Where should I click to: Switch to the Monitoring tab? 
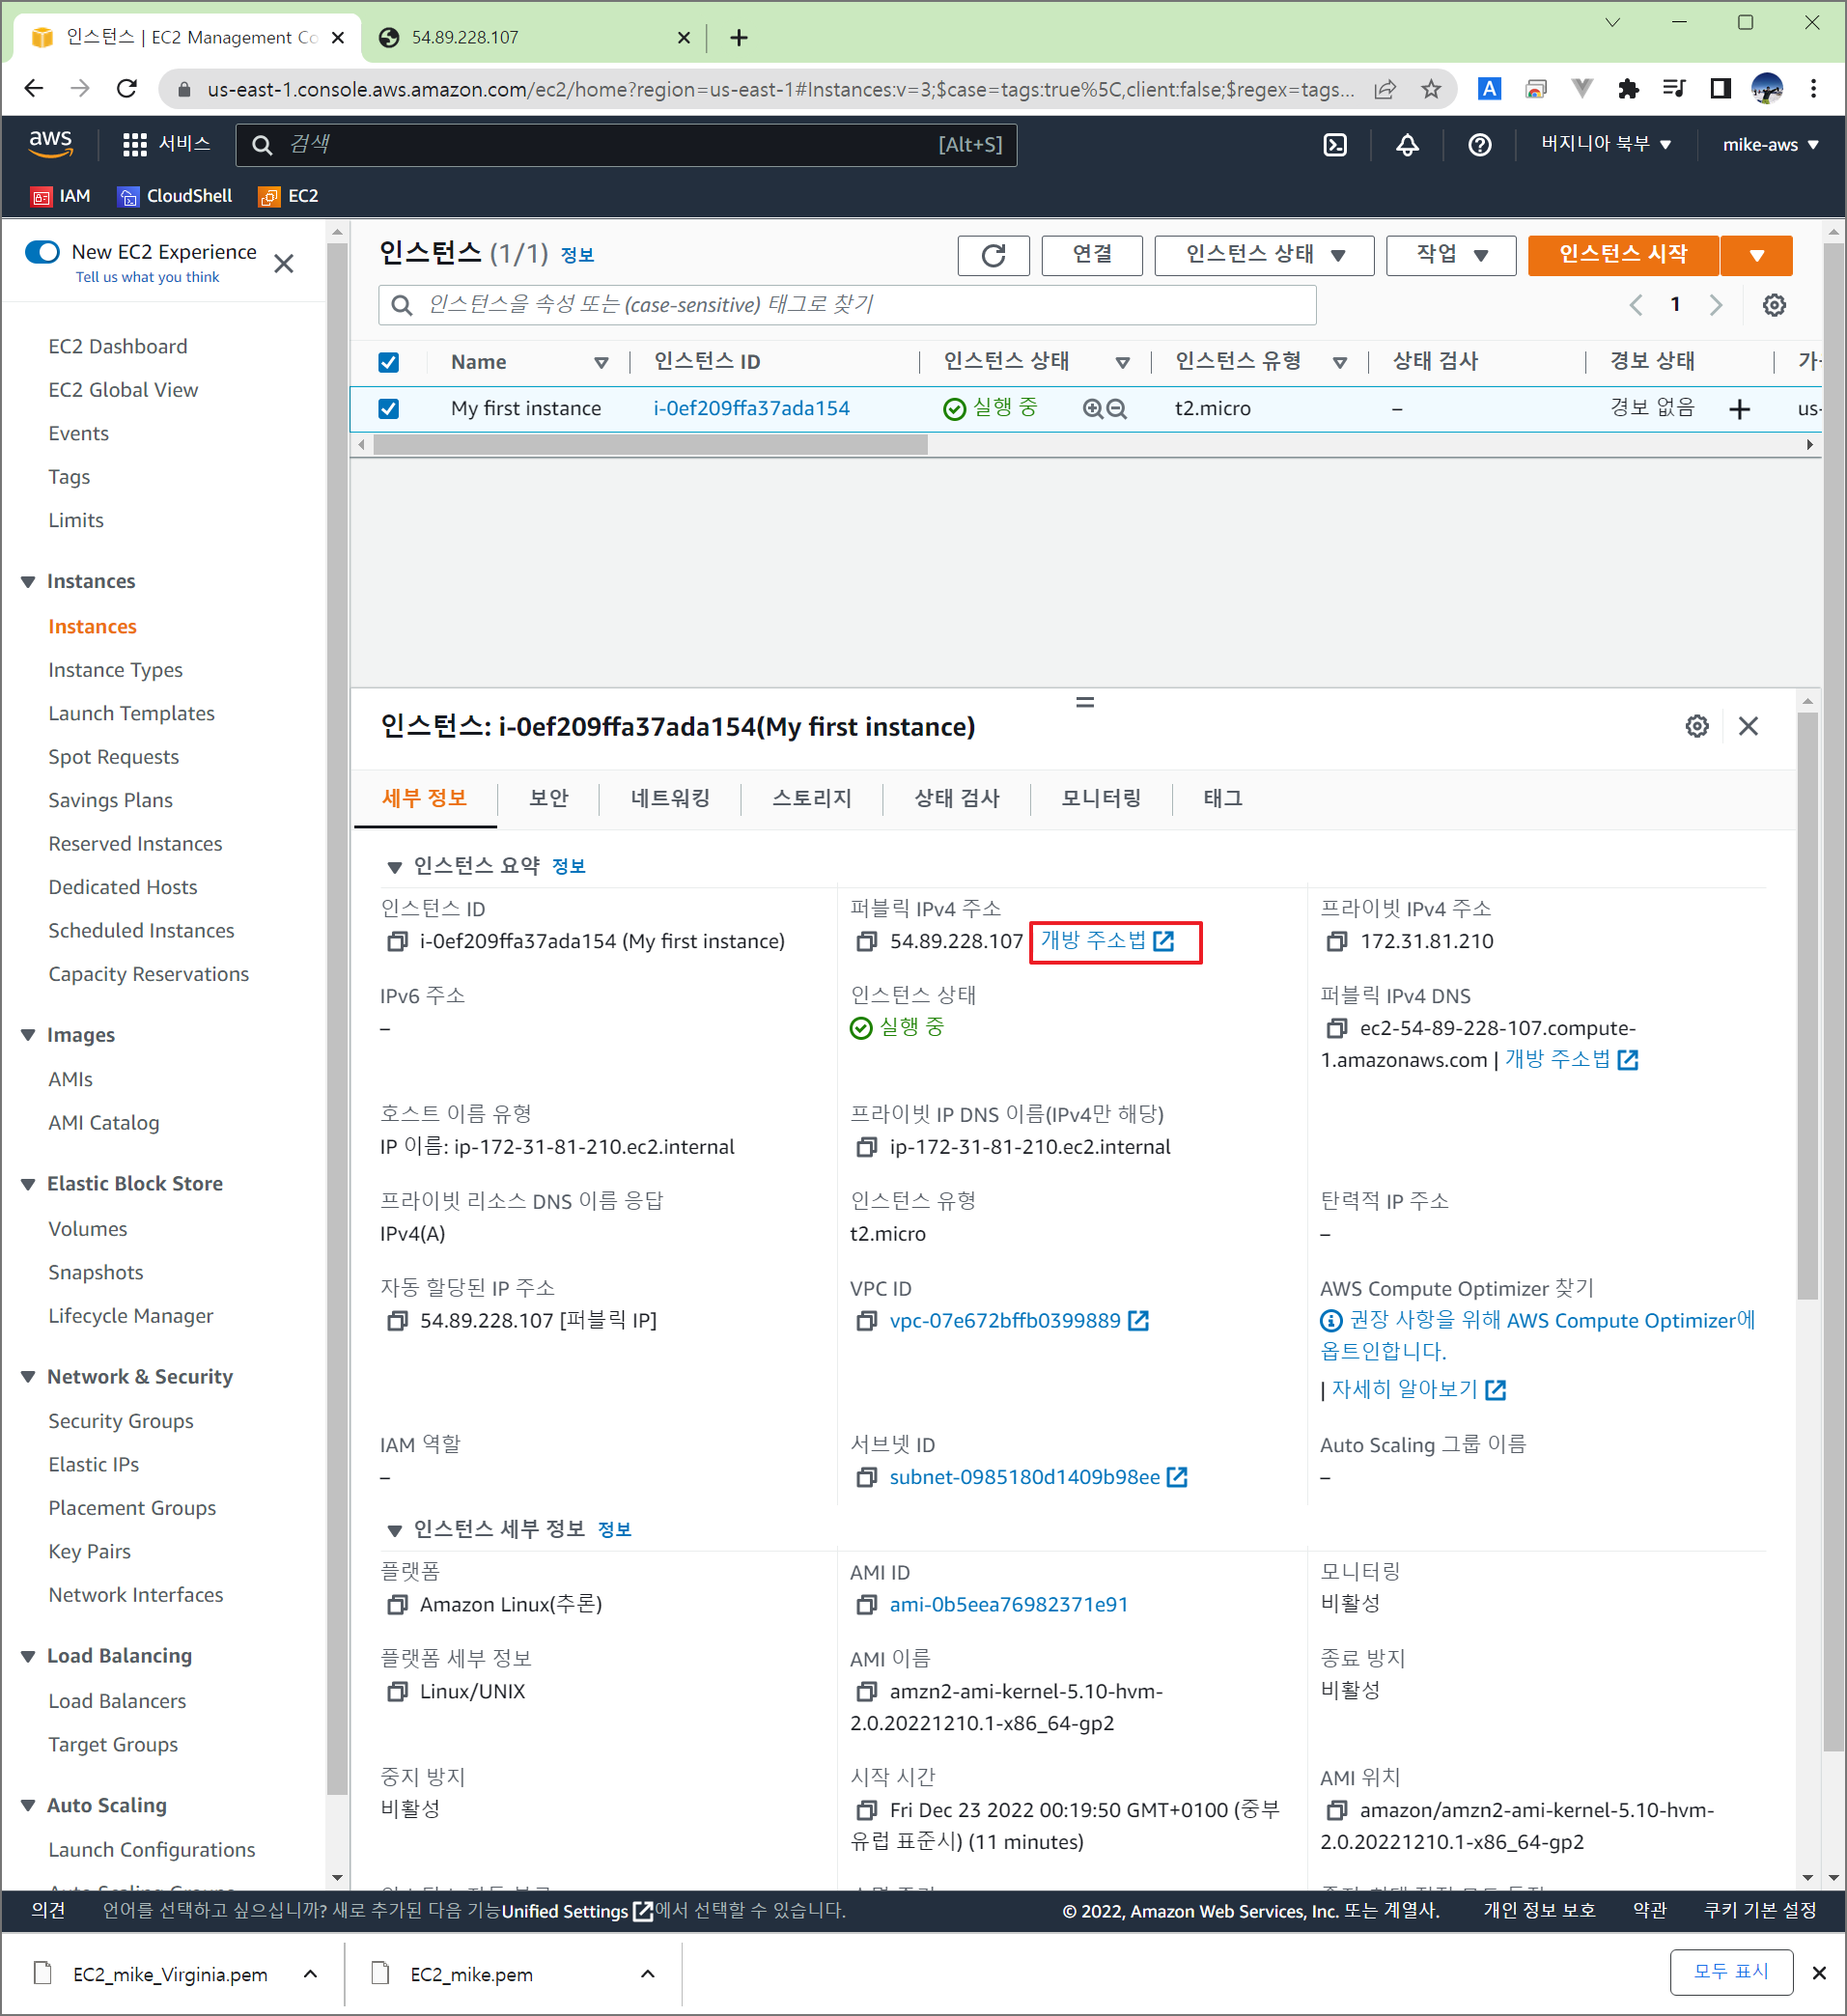click(x=1101, y=798)
